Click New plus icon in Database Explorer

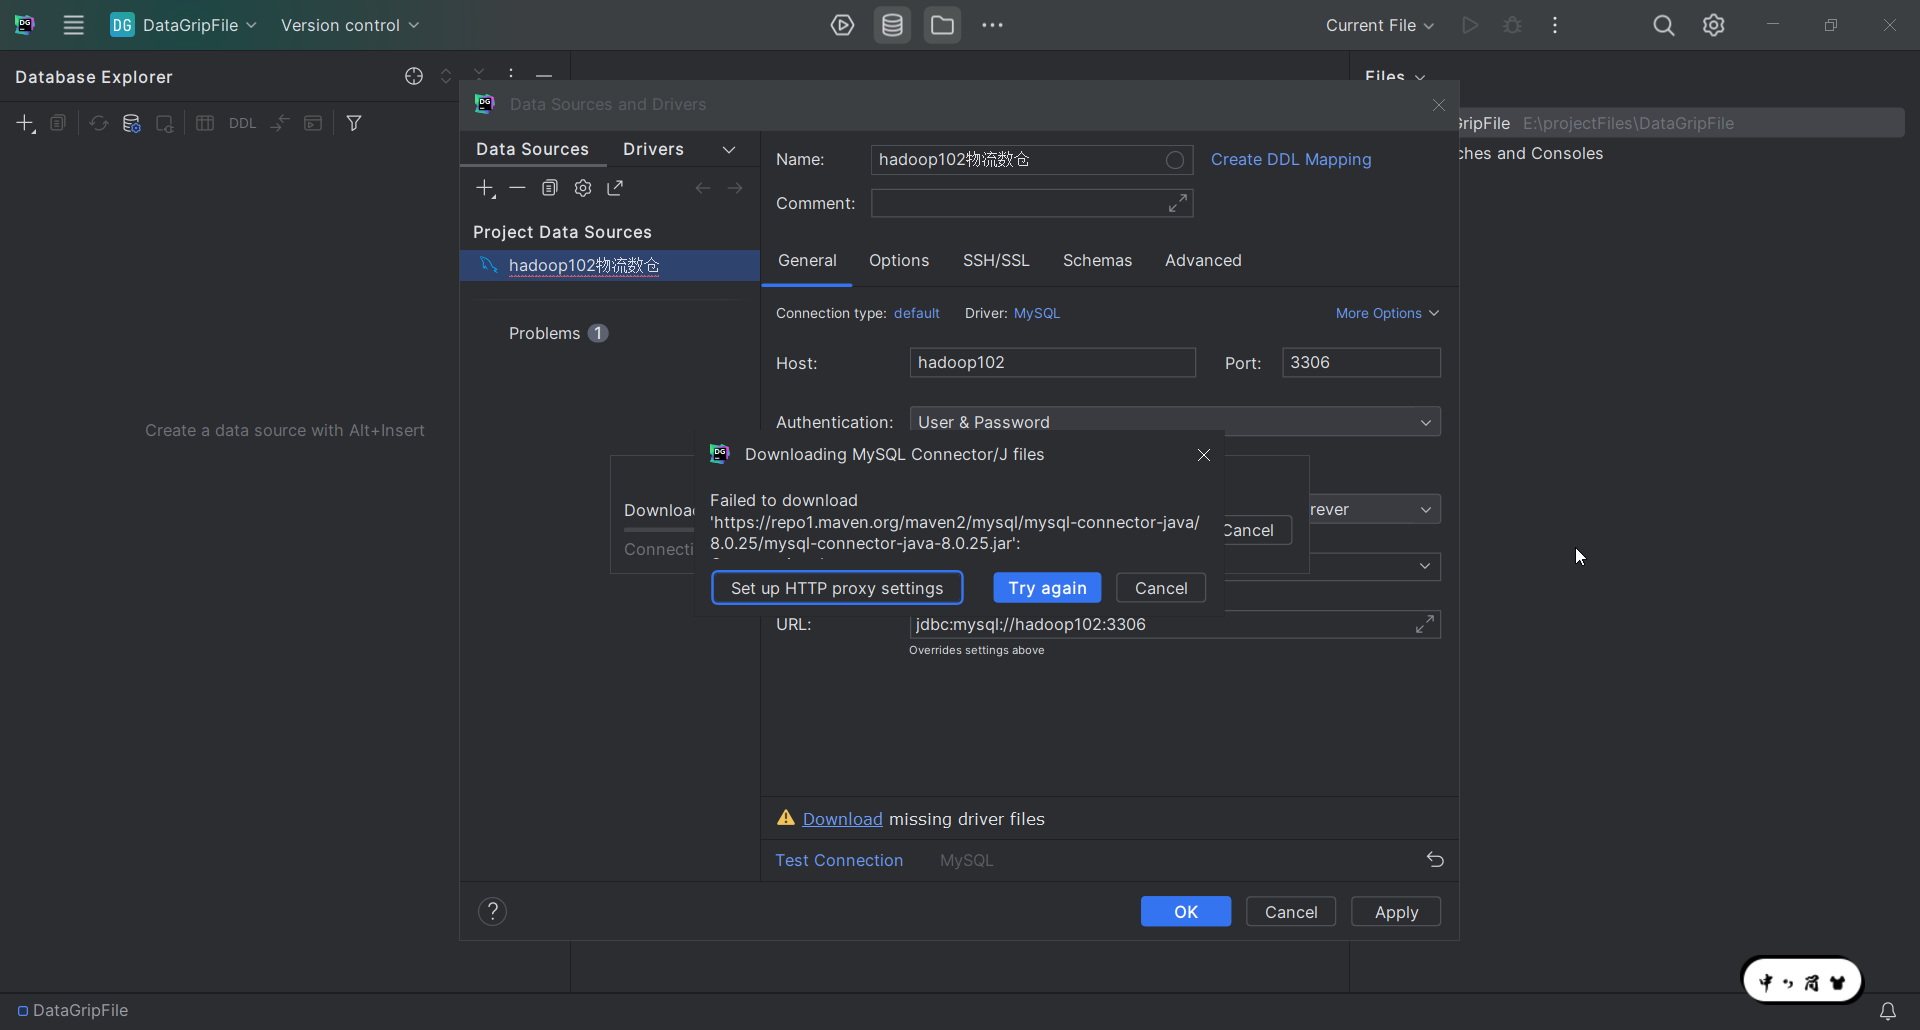pos(26,123)
